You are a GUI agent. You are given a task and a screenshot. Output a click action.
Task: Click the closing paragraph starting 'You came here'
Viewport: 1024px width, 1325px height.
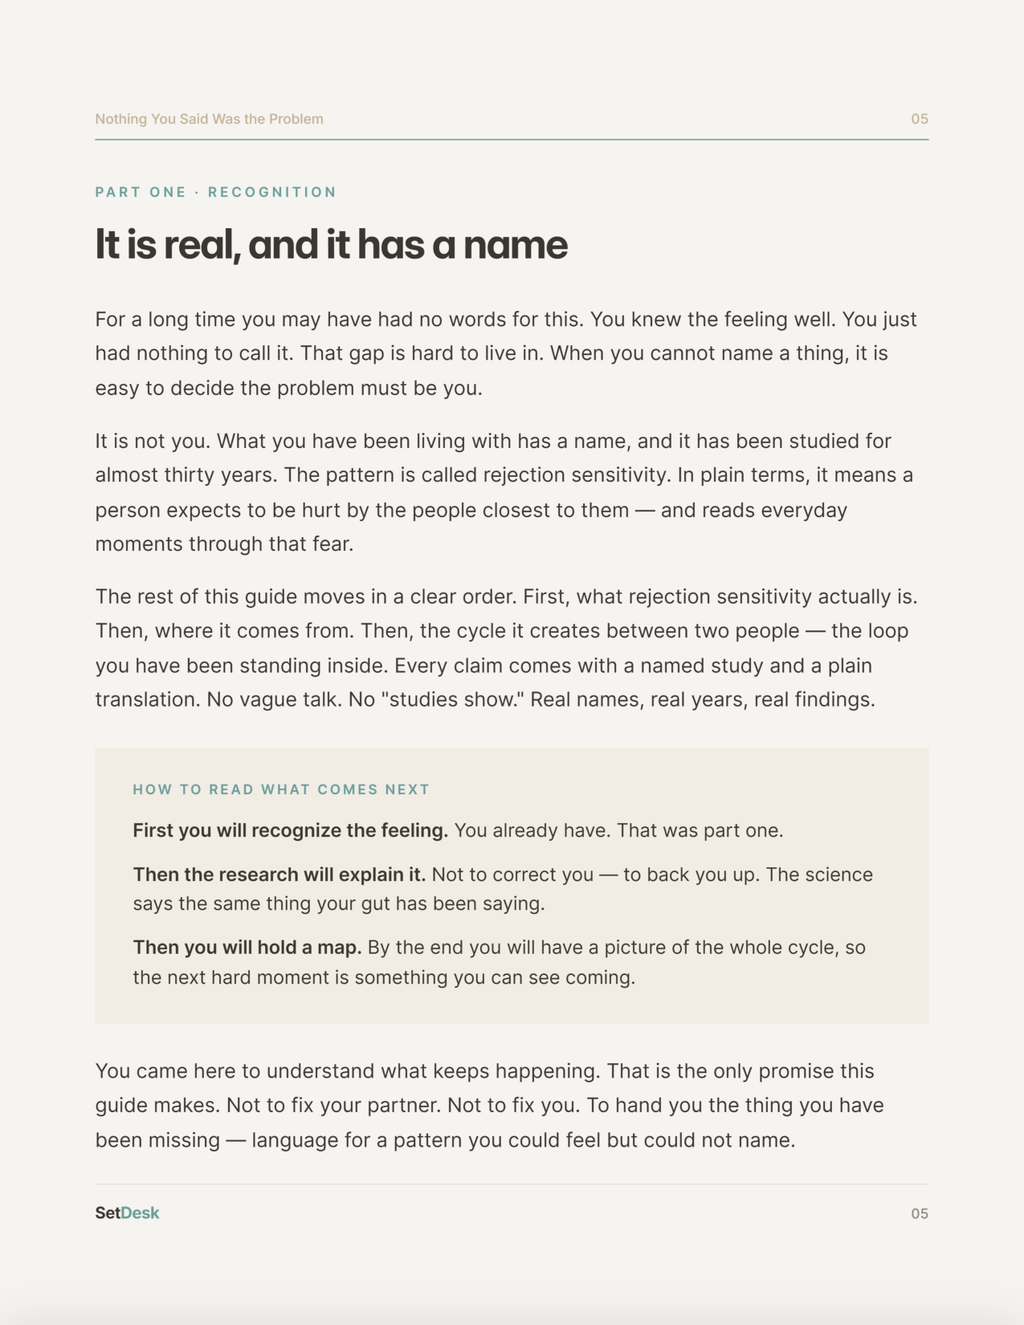pyautogui.click(x=490, y=1106)
